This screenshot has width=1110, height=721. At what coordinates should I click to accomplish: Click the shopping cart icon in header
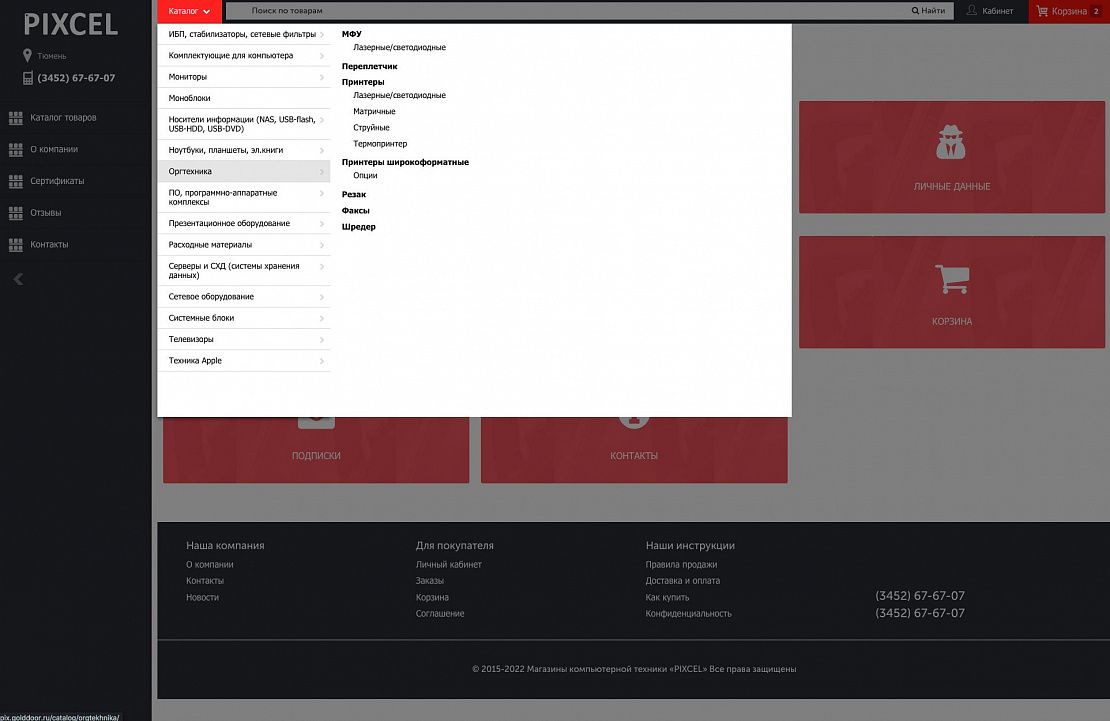(x=1042, y=11)
